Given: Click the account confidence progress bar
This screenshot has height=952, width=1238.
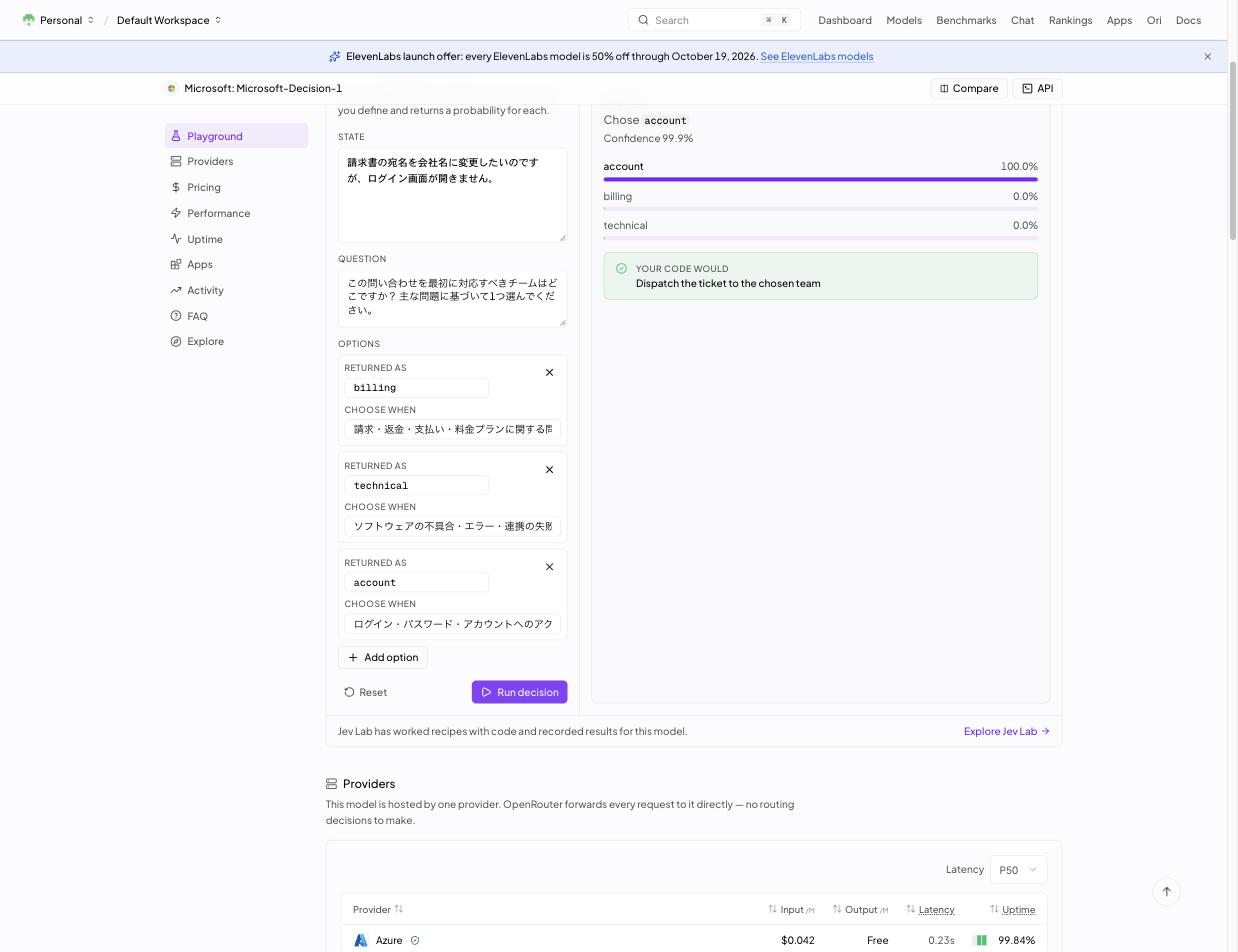Looking at the screenshot, I should pyautogui.click(x=820, y=179).
